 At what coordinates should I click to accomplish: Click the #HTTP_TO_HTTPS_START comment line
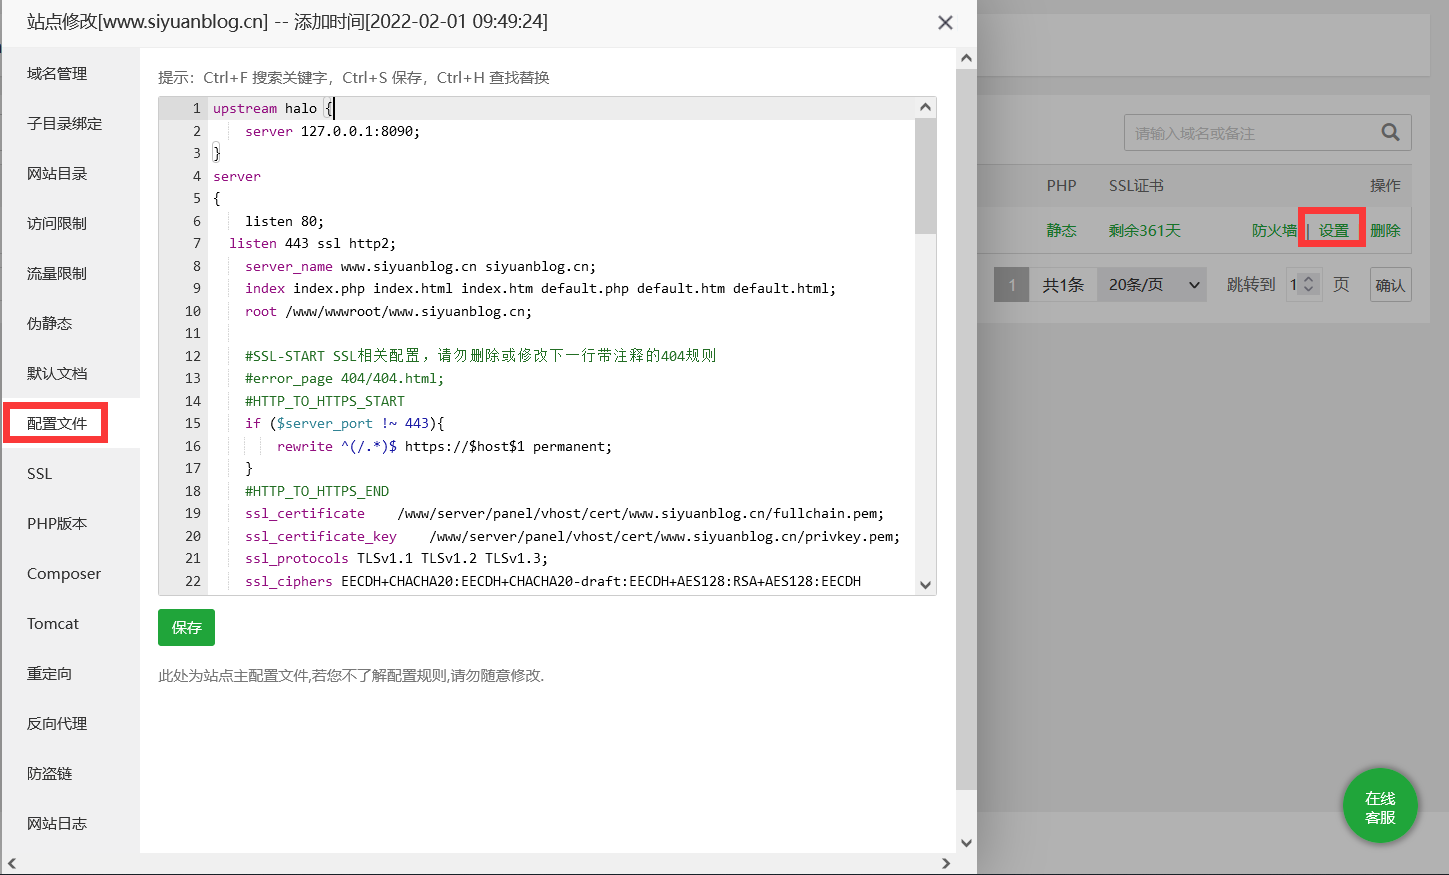325,401
